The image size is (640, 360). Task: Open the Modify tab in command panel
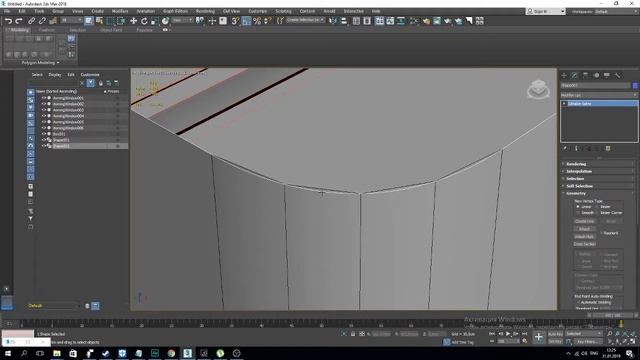[x=575, y=76]
